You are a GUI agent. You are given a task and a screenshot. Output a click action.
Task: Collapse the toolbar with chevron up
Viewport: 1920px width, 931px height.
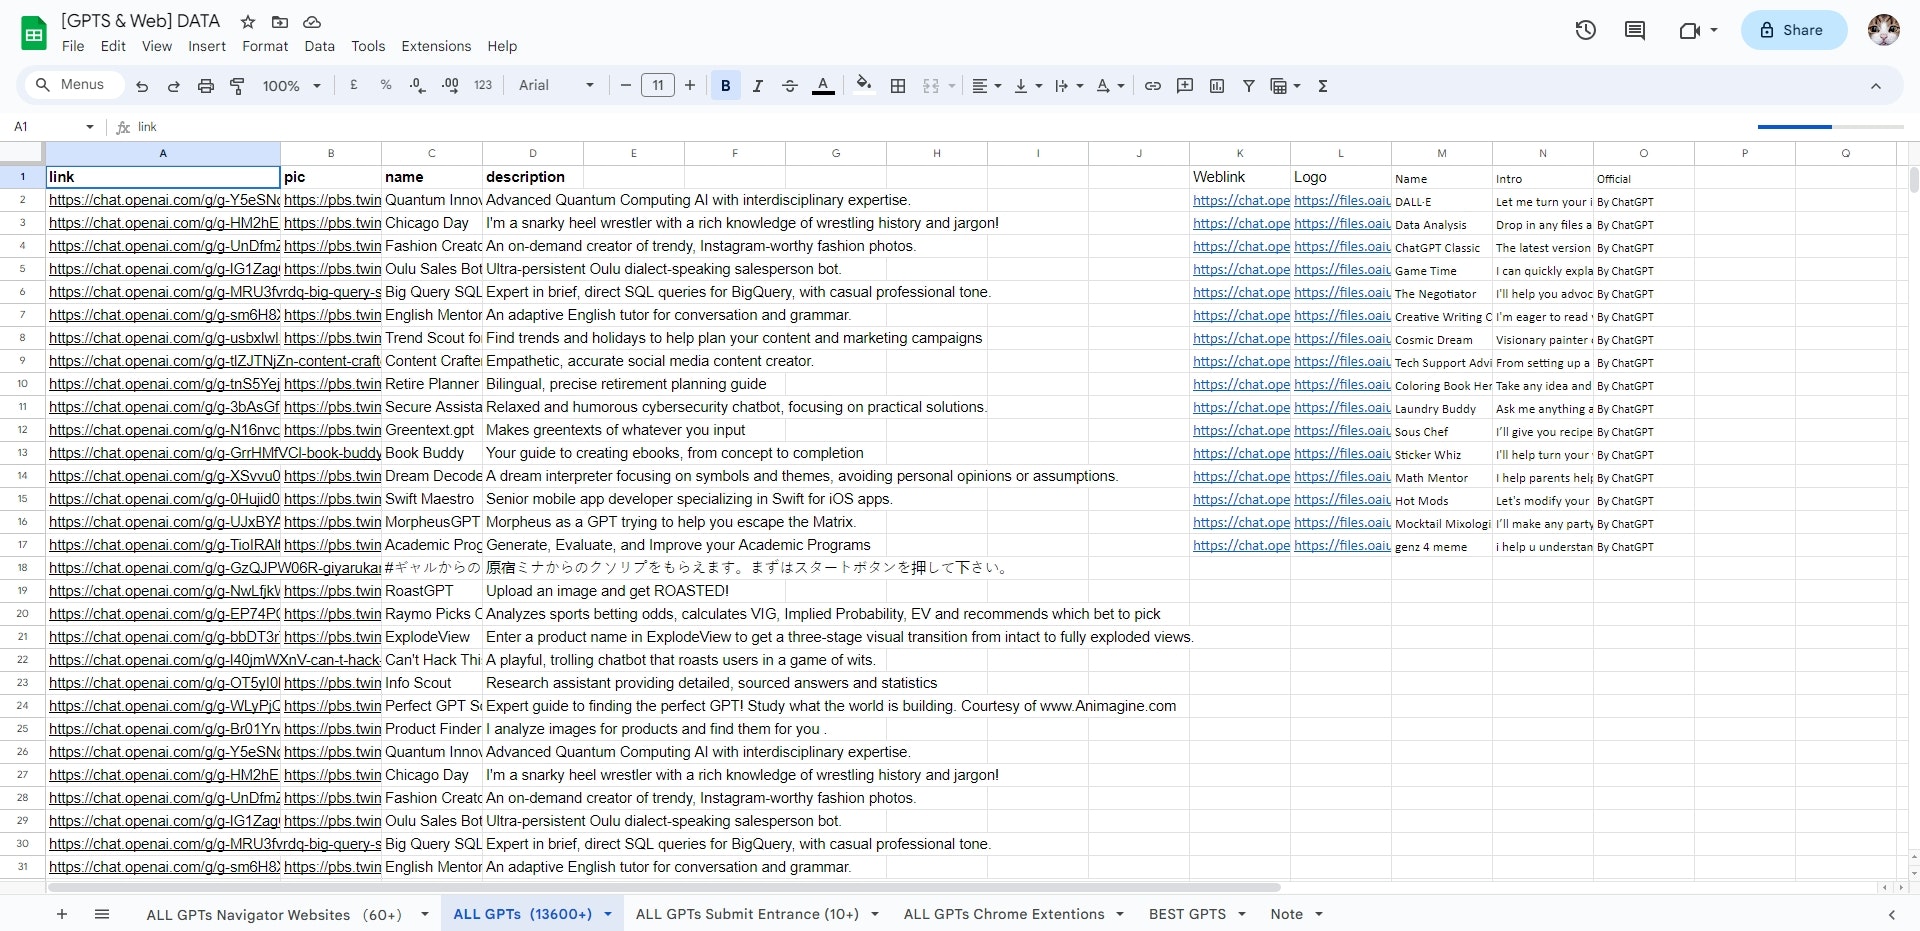(1876, 86)
